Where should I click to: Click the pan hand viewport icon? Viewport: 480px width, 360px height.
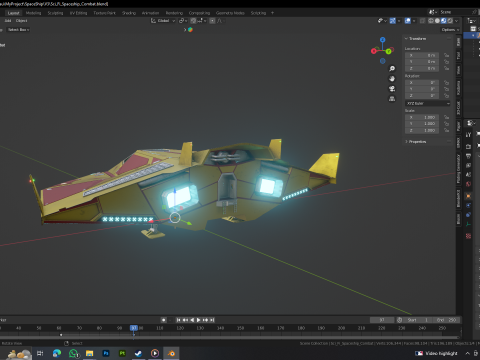coord(392,79)
